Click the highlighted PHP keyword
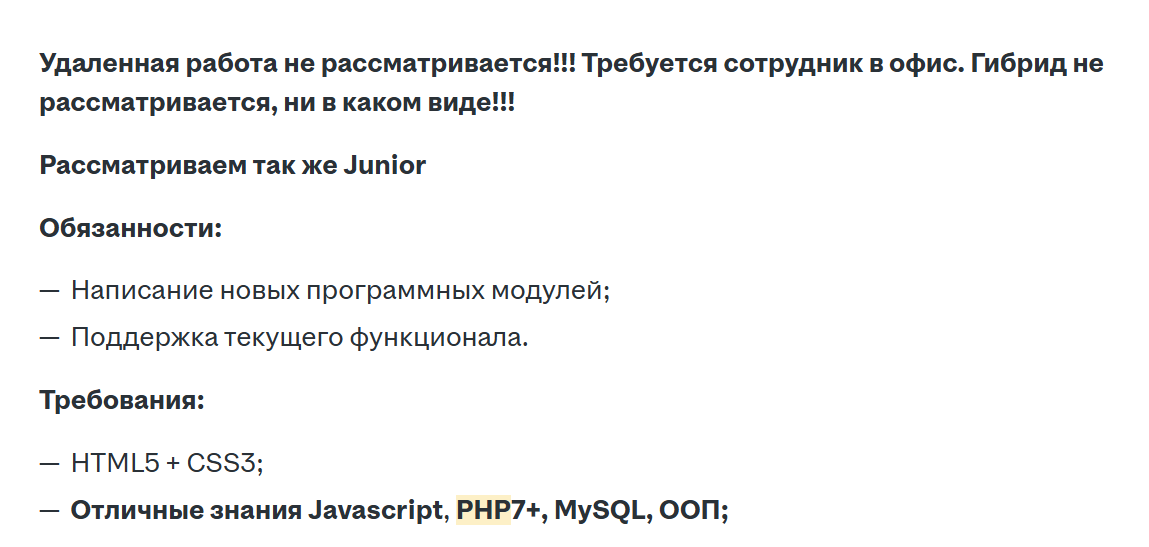The height and width of the screenshot is (547, 1149). click(x=483, y=510)
